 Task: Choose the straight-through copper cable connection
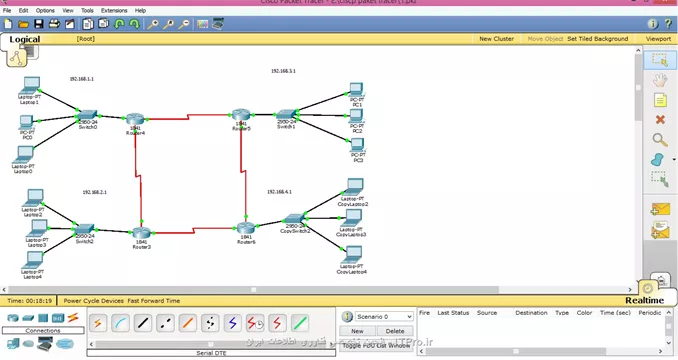point(143,323)
